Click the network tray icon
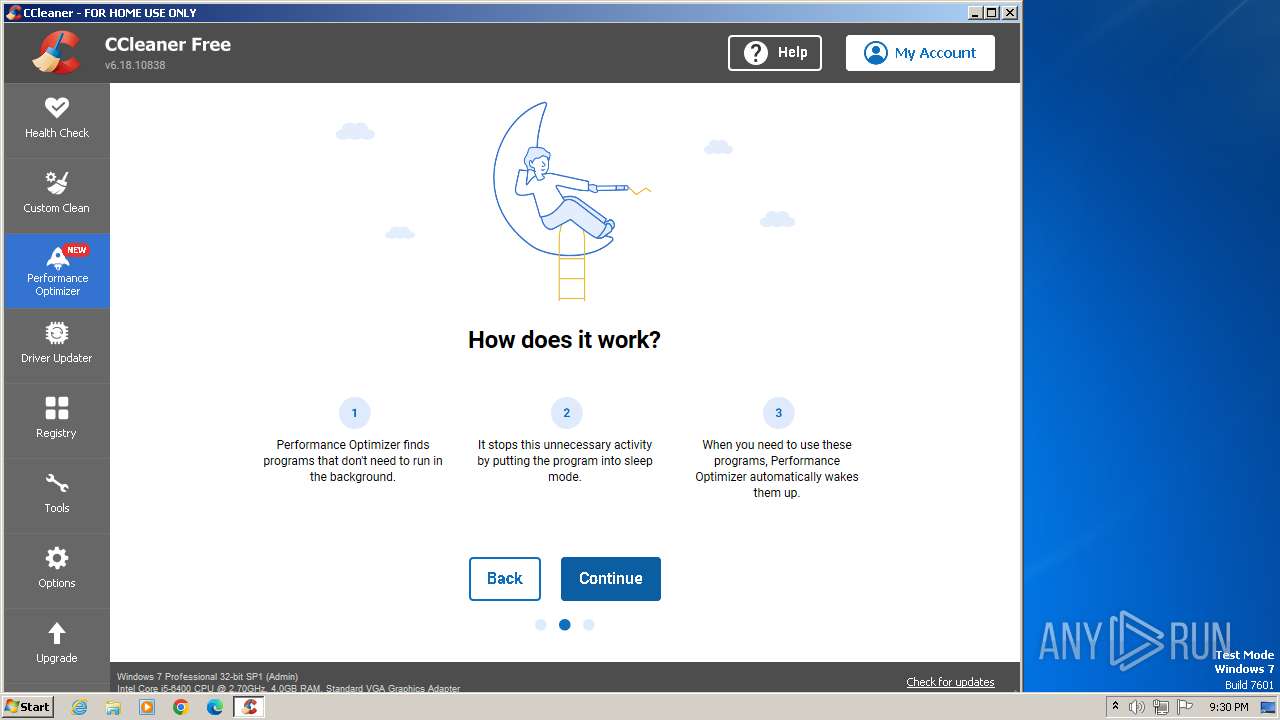This screenshot has height=720, width=1280. coord(1161,707)
